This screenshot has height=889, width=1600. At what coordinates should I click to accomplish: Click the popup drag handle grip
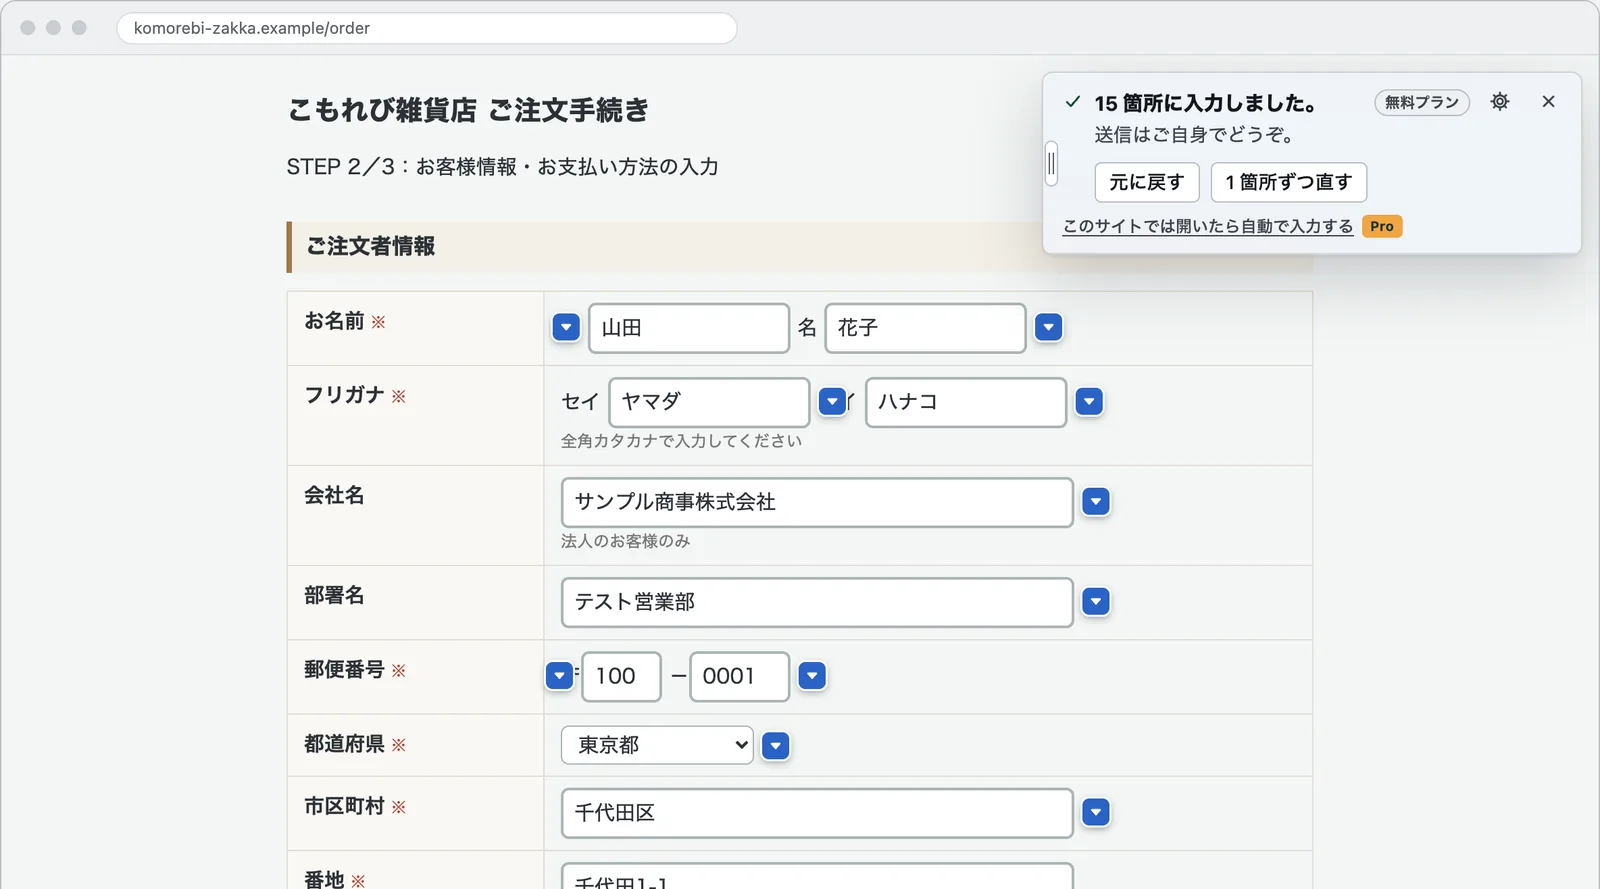[x=1051, y=164]
